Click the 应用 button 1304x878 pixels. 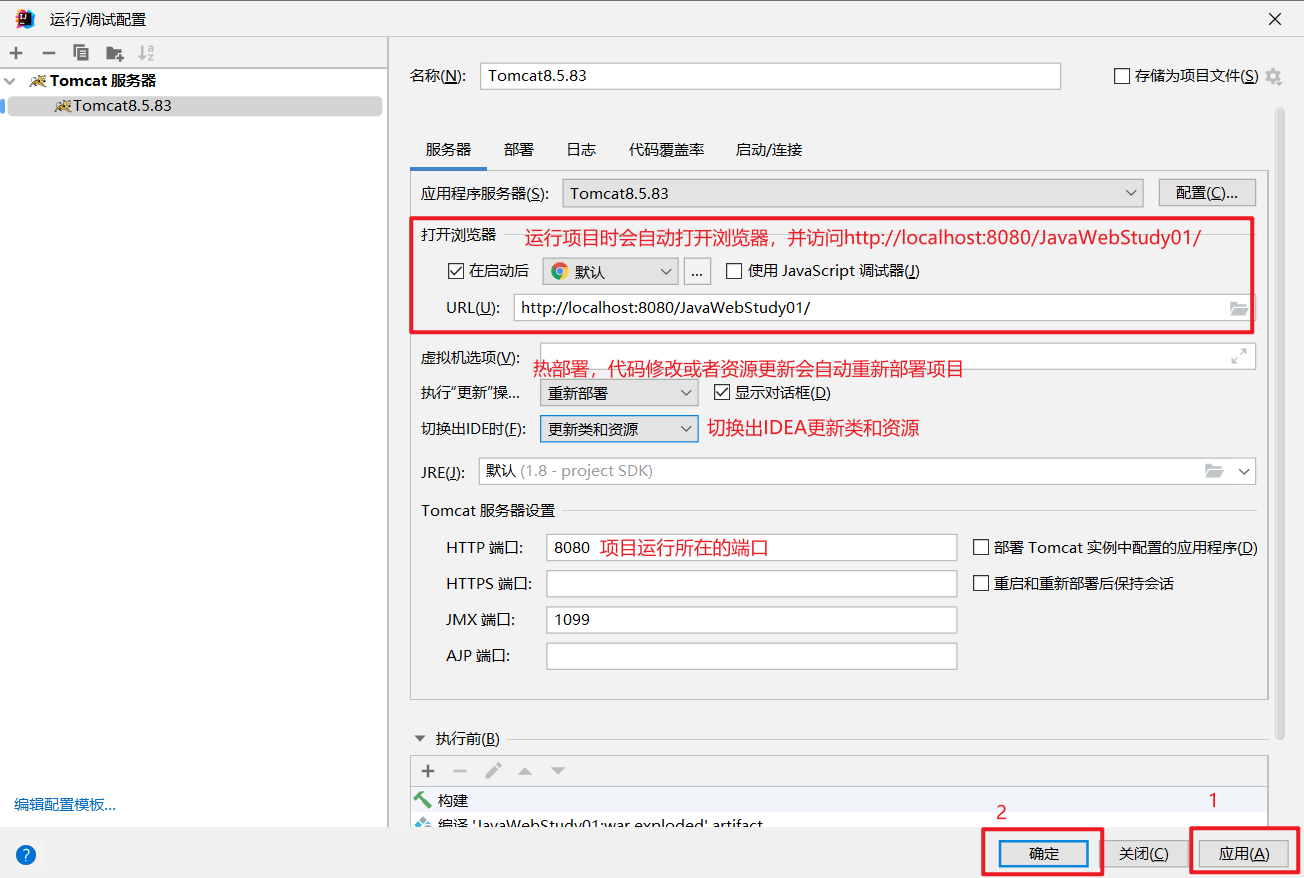coord(1244,854)
